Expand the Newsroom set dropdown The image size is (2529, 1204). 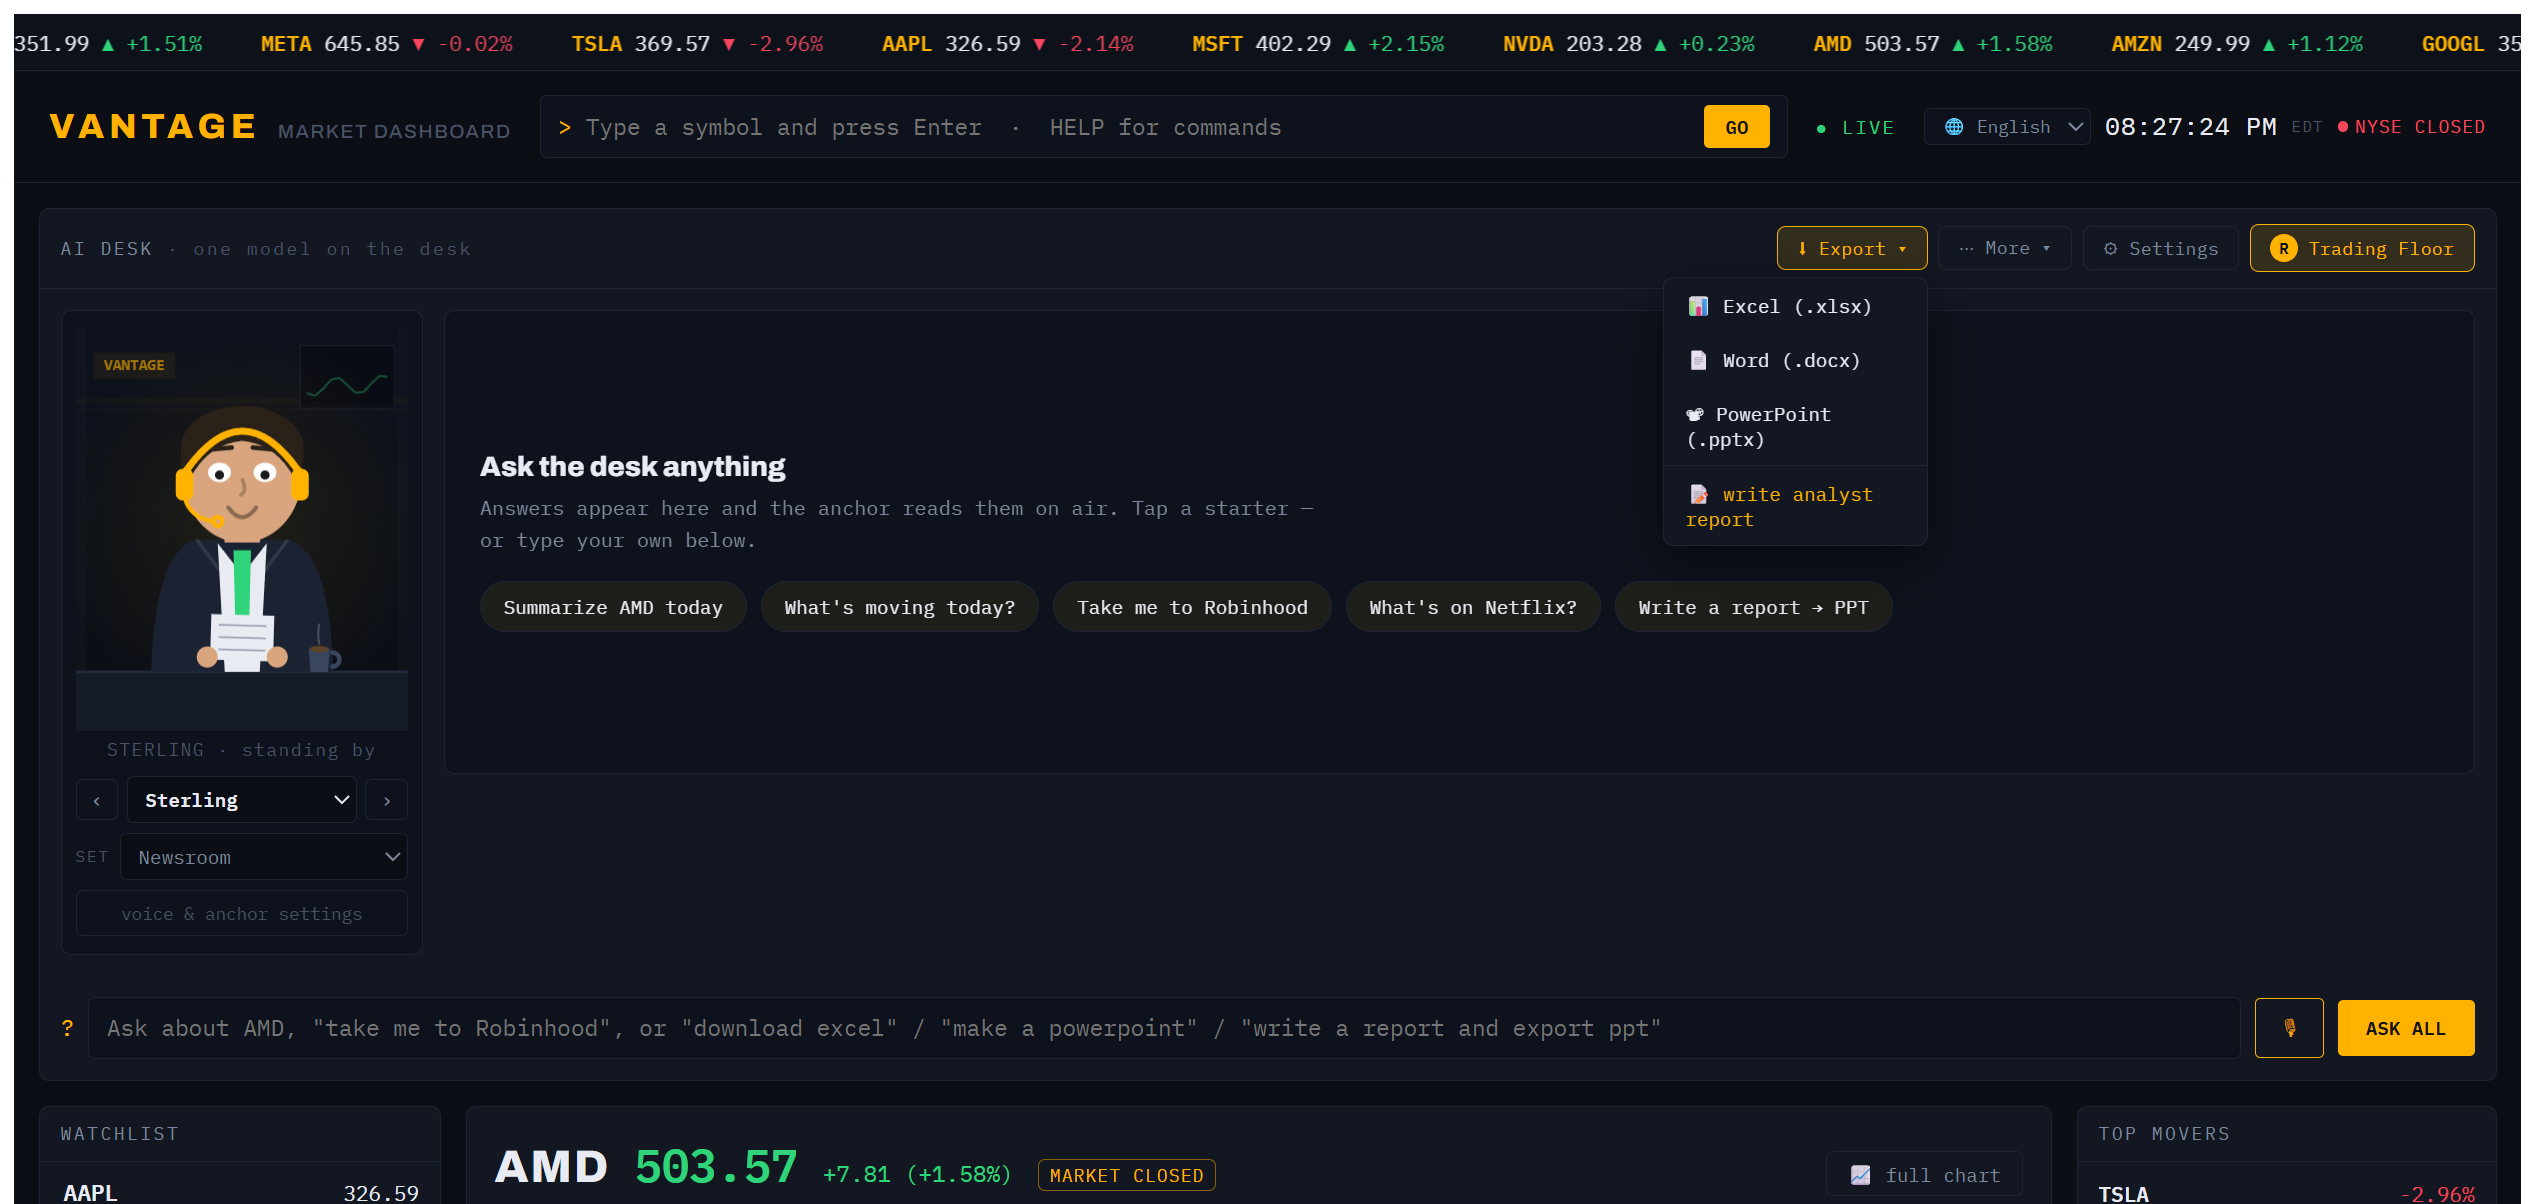pyautogui.click(x=264, y=857)
